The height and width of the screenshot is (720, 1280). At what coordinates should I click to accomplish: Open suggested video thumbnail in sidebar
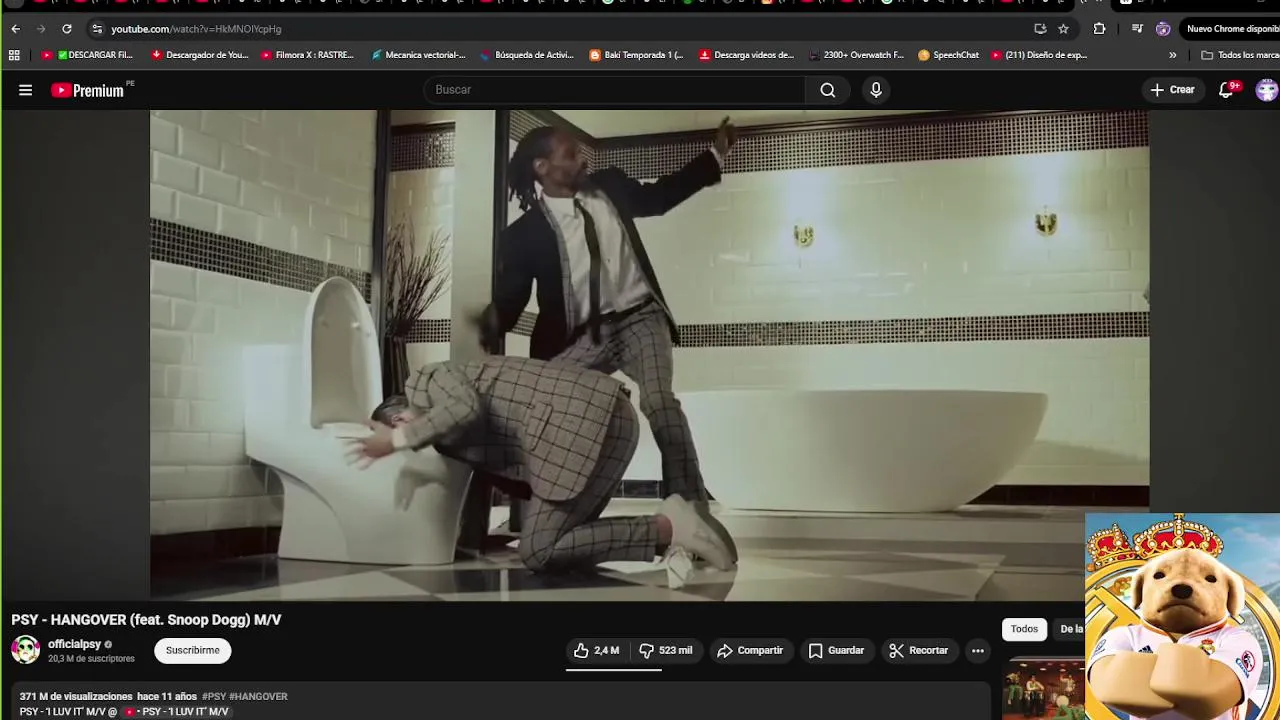[x=1045, y=689]
